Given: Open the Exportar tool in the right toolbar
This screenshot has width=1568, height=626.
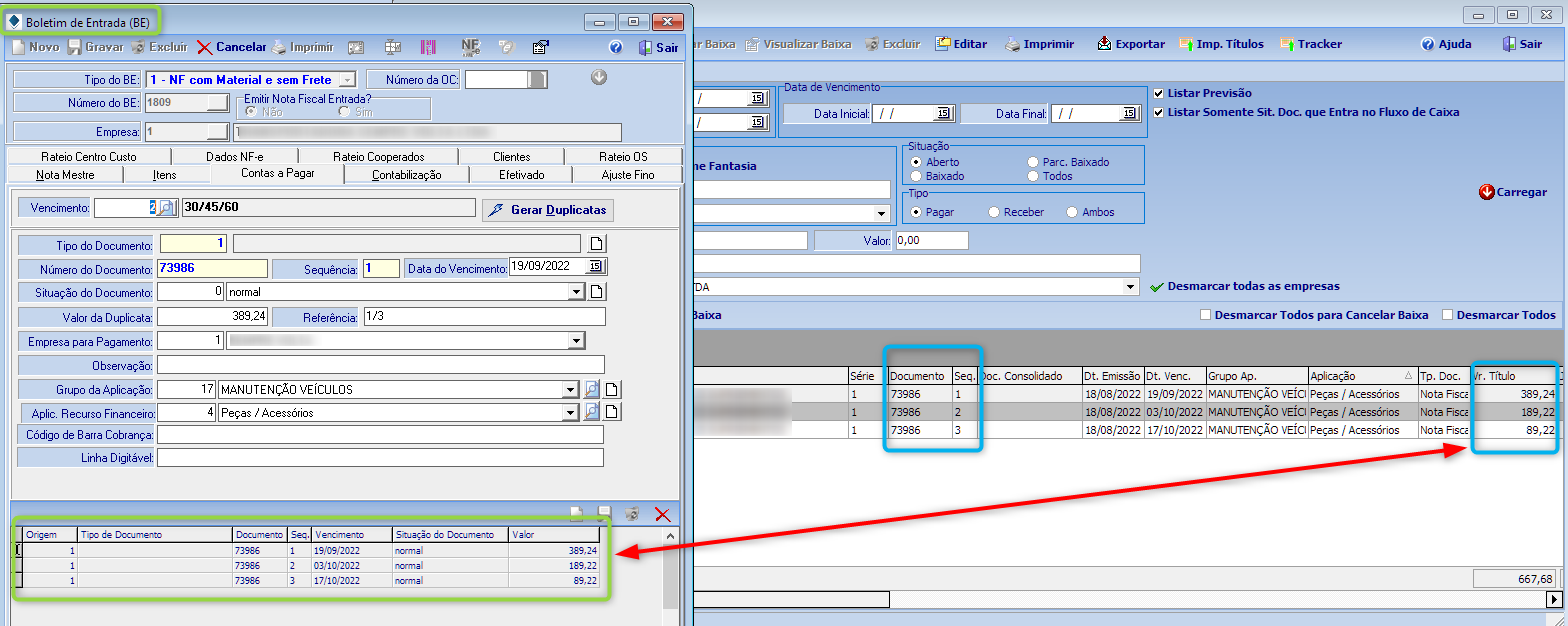Looking at the screenshot, I should point(1105,44).
